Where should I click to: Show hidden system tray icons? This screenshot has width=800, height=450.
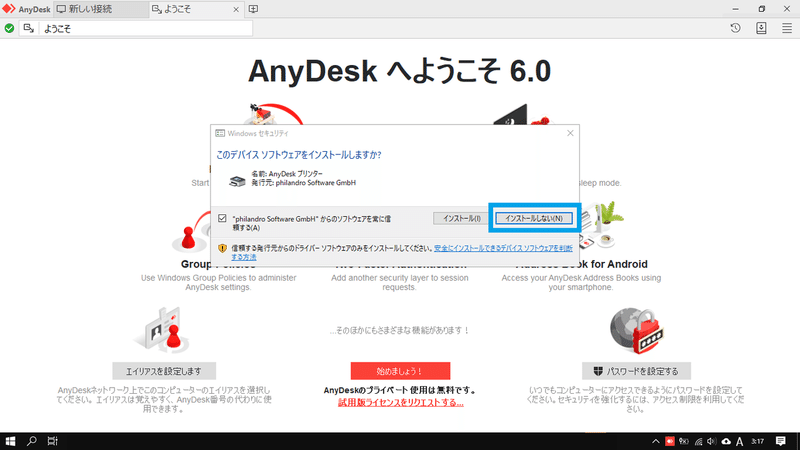[x=656, y=441]
